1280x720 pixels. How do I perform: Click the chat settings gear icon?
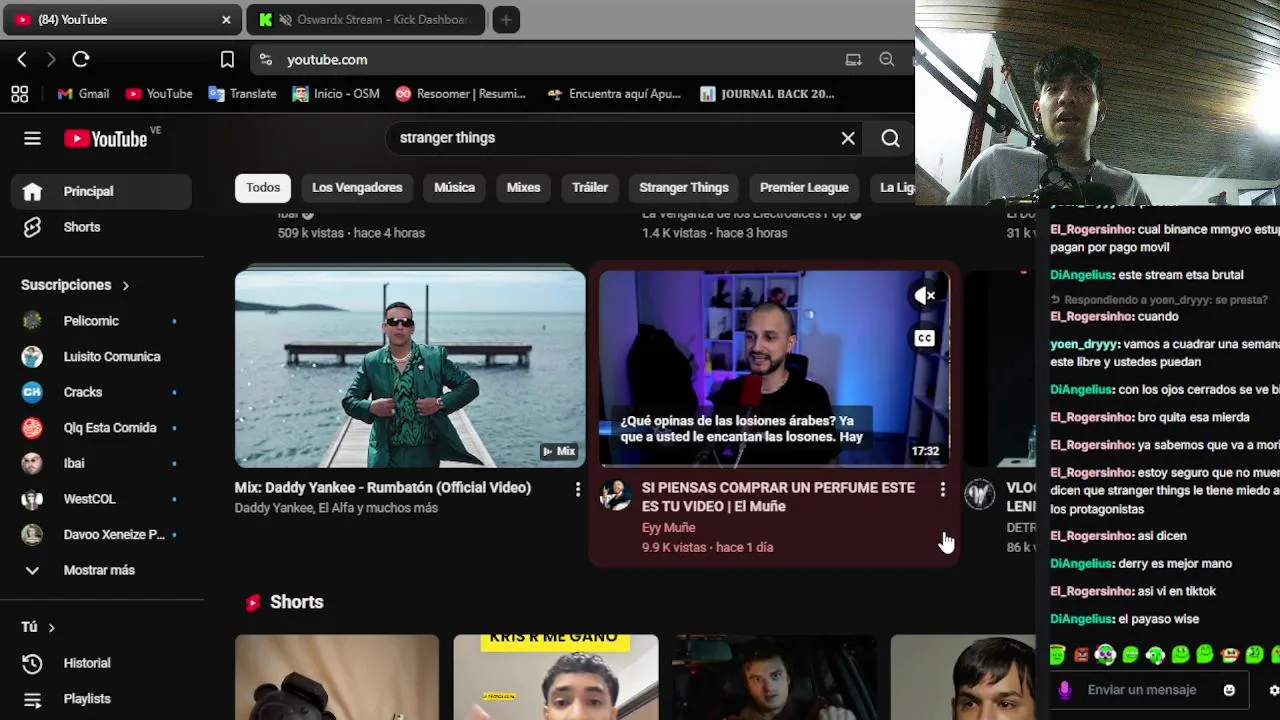tap(1274, 690)
